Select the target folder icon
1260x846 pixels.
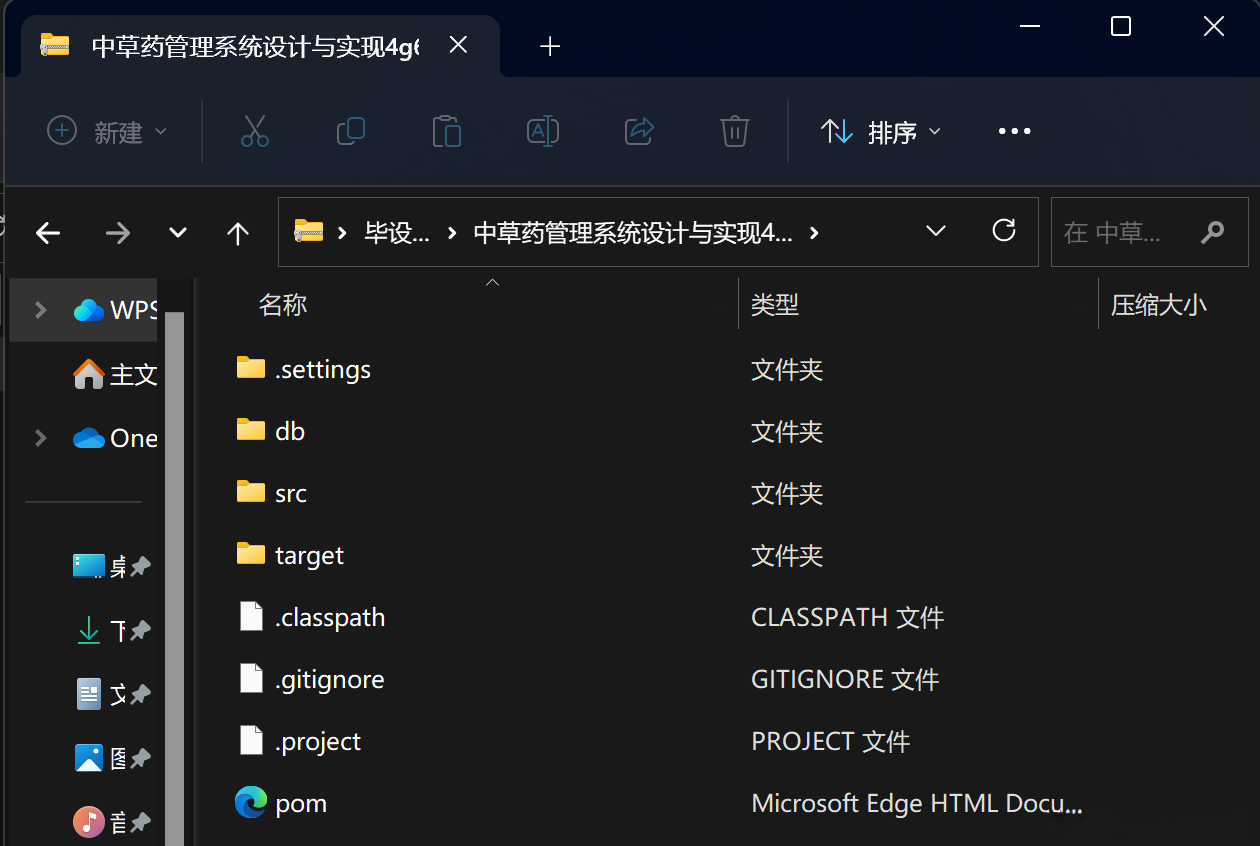tap(251, 554)
